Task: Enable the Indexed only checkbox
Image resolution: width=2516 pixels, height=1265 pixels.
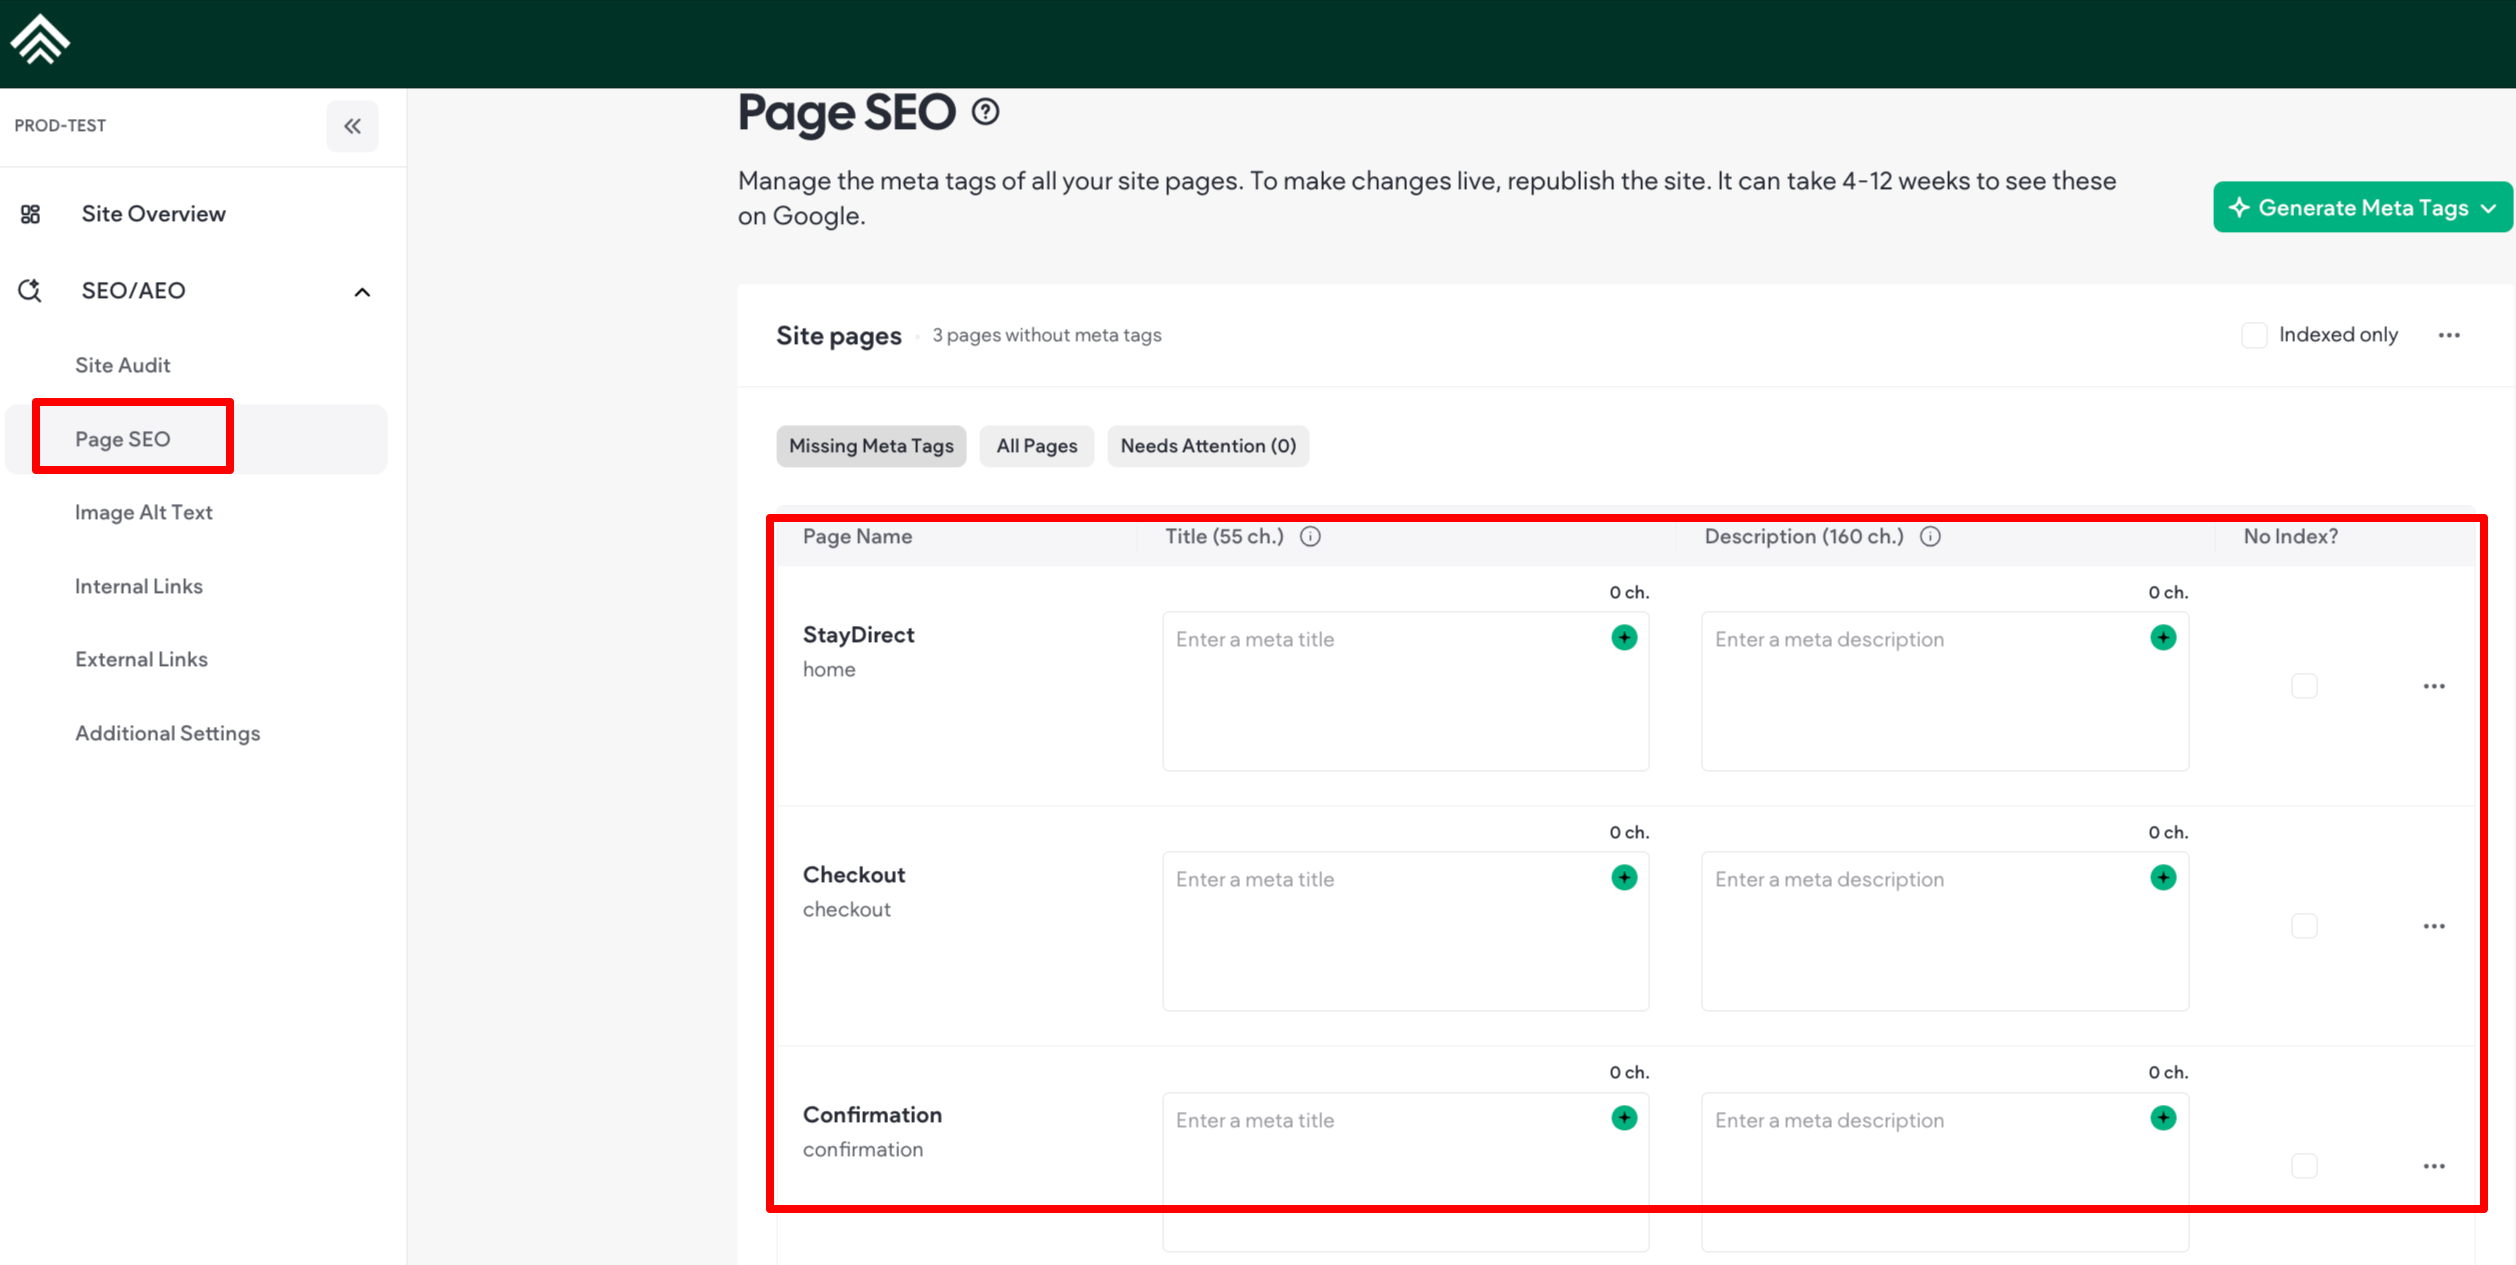Action: tap(2254, 335)
